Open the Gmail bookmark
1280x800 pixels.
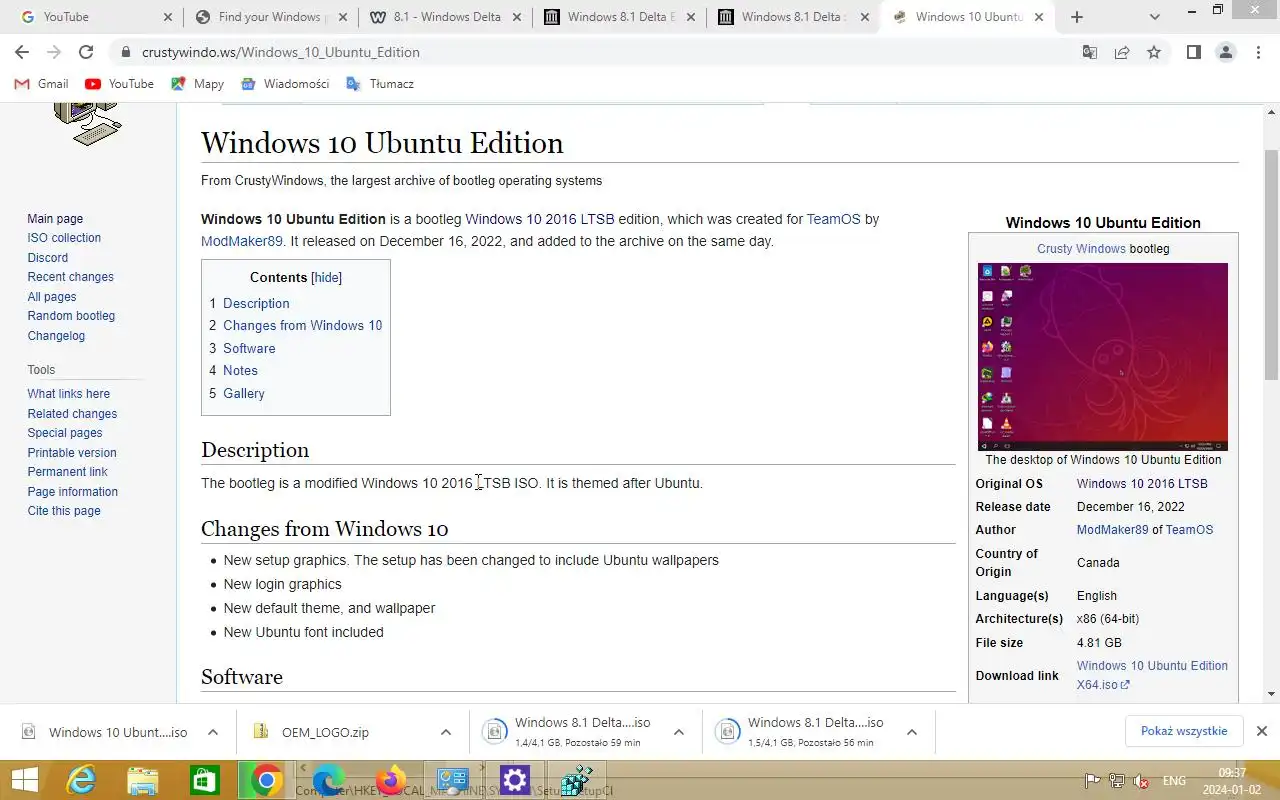pos(41,84)
